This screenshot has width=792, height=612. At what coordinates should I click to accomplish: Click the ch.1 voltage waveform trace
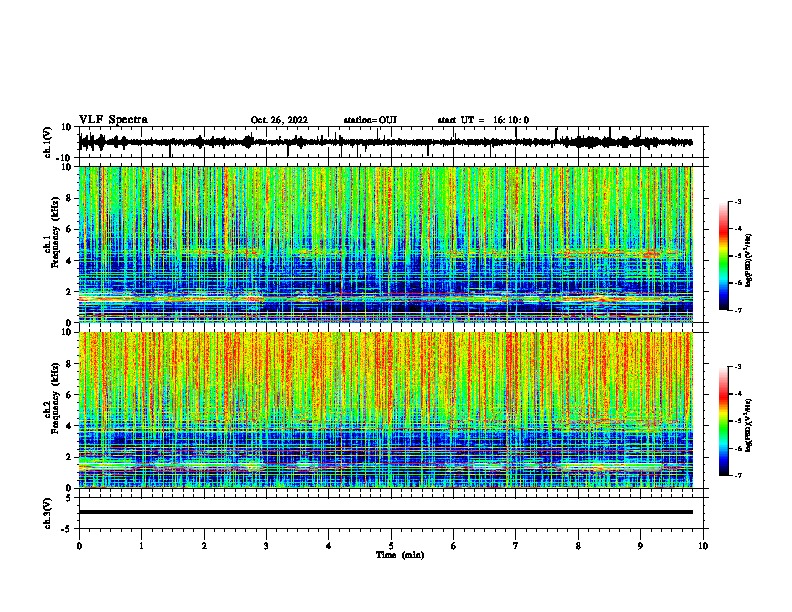[x=385, y=142]
